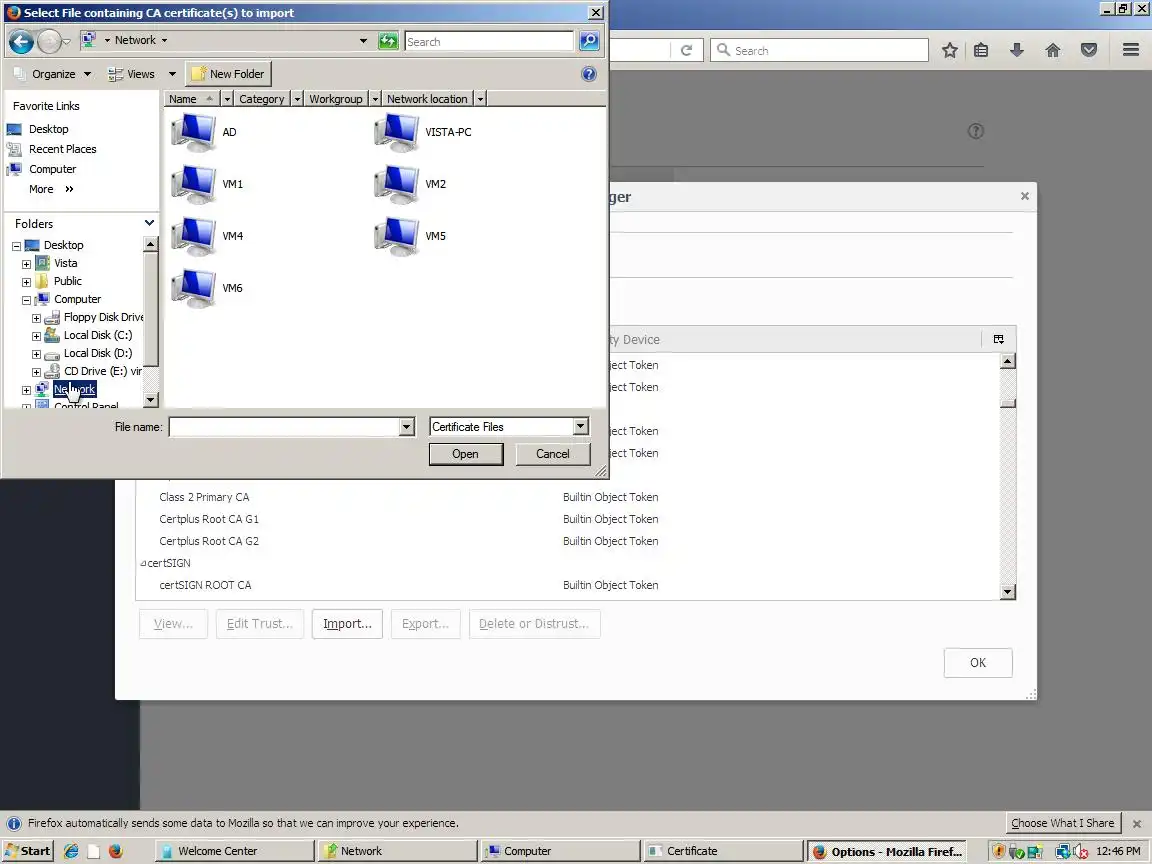This screenshot has width=1152, height=864.
Task: Click Choose What I Share button
Action: (x=1062, y=823)
